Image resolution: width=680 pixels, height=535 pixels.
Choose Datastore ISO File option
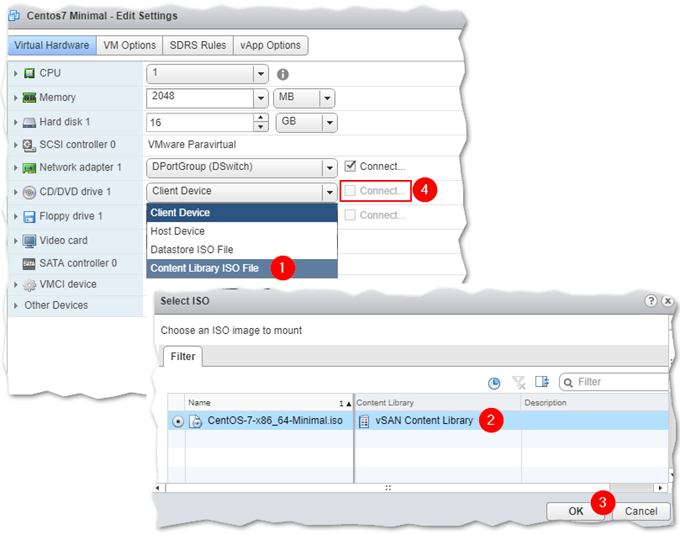[242, 250]
